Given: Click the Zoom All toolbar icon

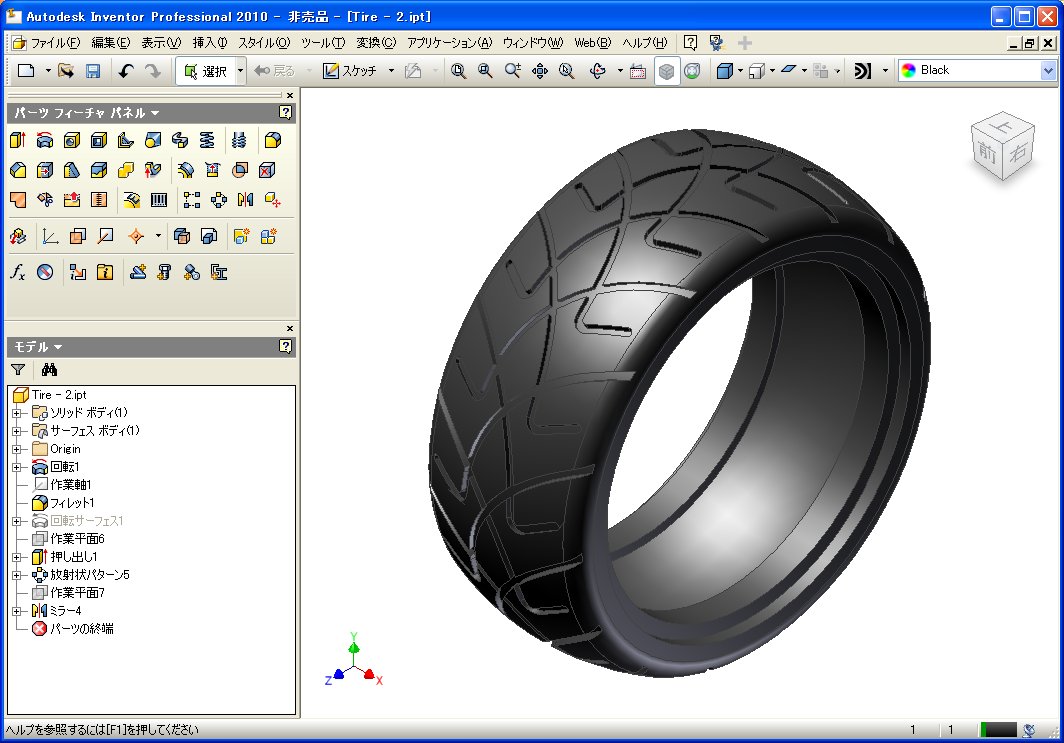Looking at the screenshot, I should click(458, 71).
